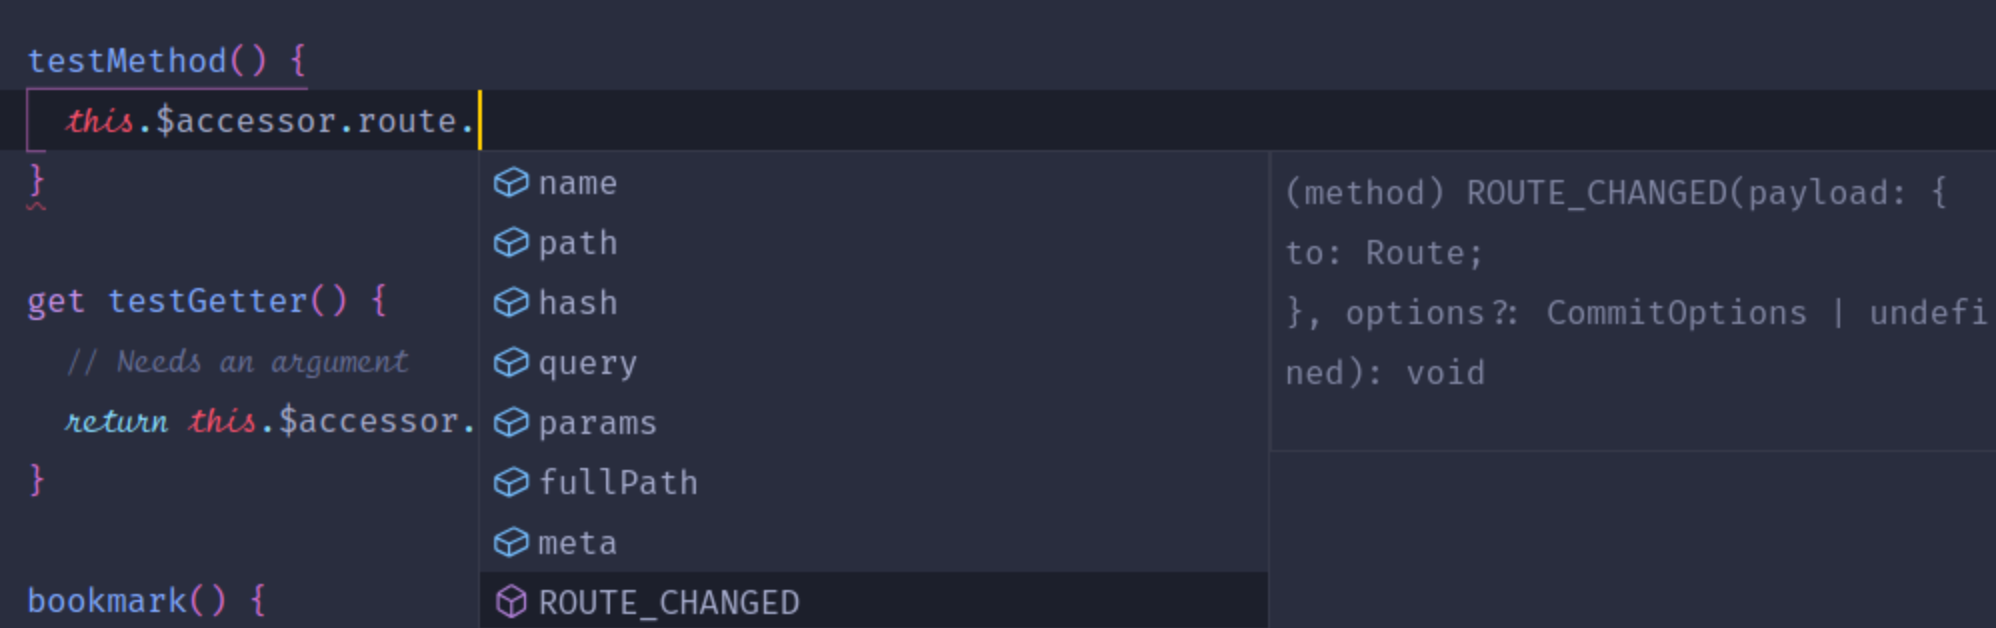Click the testGetter comment 'Needs an argument'
This screenshot has width=1996, height=628.
click(240, 361)
